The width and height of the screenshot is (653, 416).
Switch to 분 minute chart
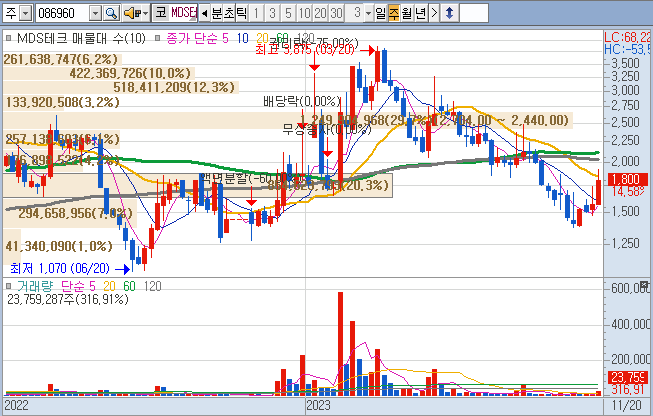[217, 13]
